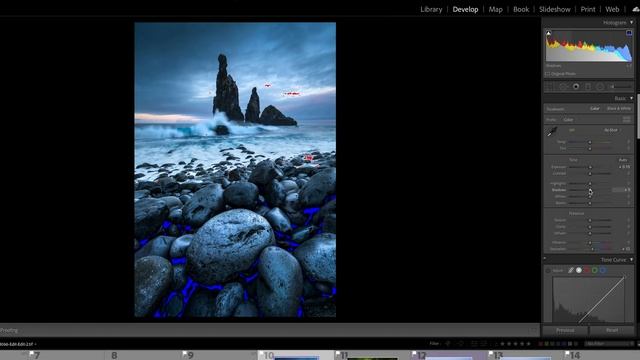Select the Spot Removal tool
Screen dimensions: 640x360
click(x=563, y=87)
